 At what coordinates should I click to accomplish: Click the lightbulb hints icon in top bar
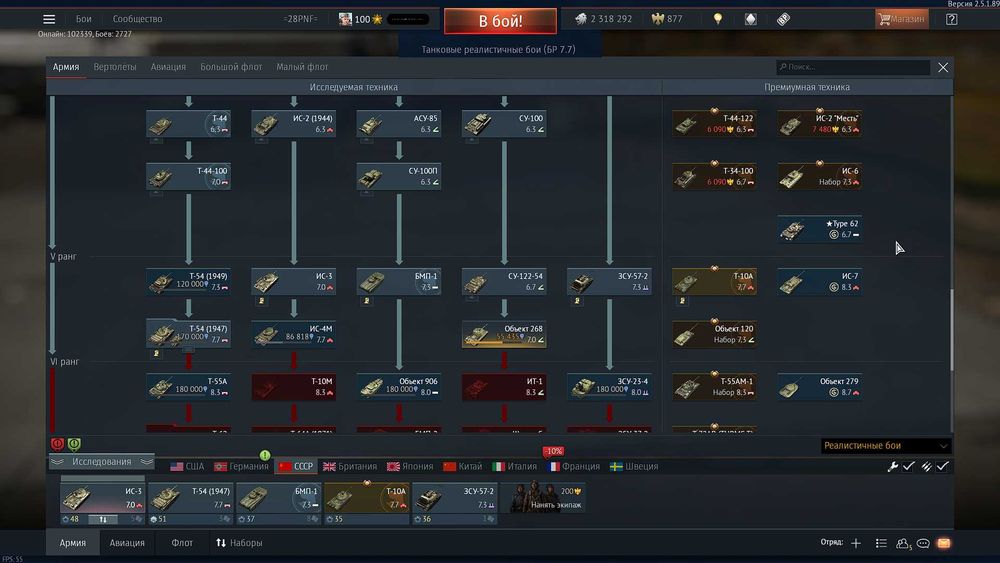pyautogui.click(x=718, y=19)
